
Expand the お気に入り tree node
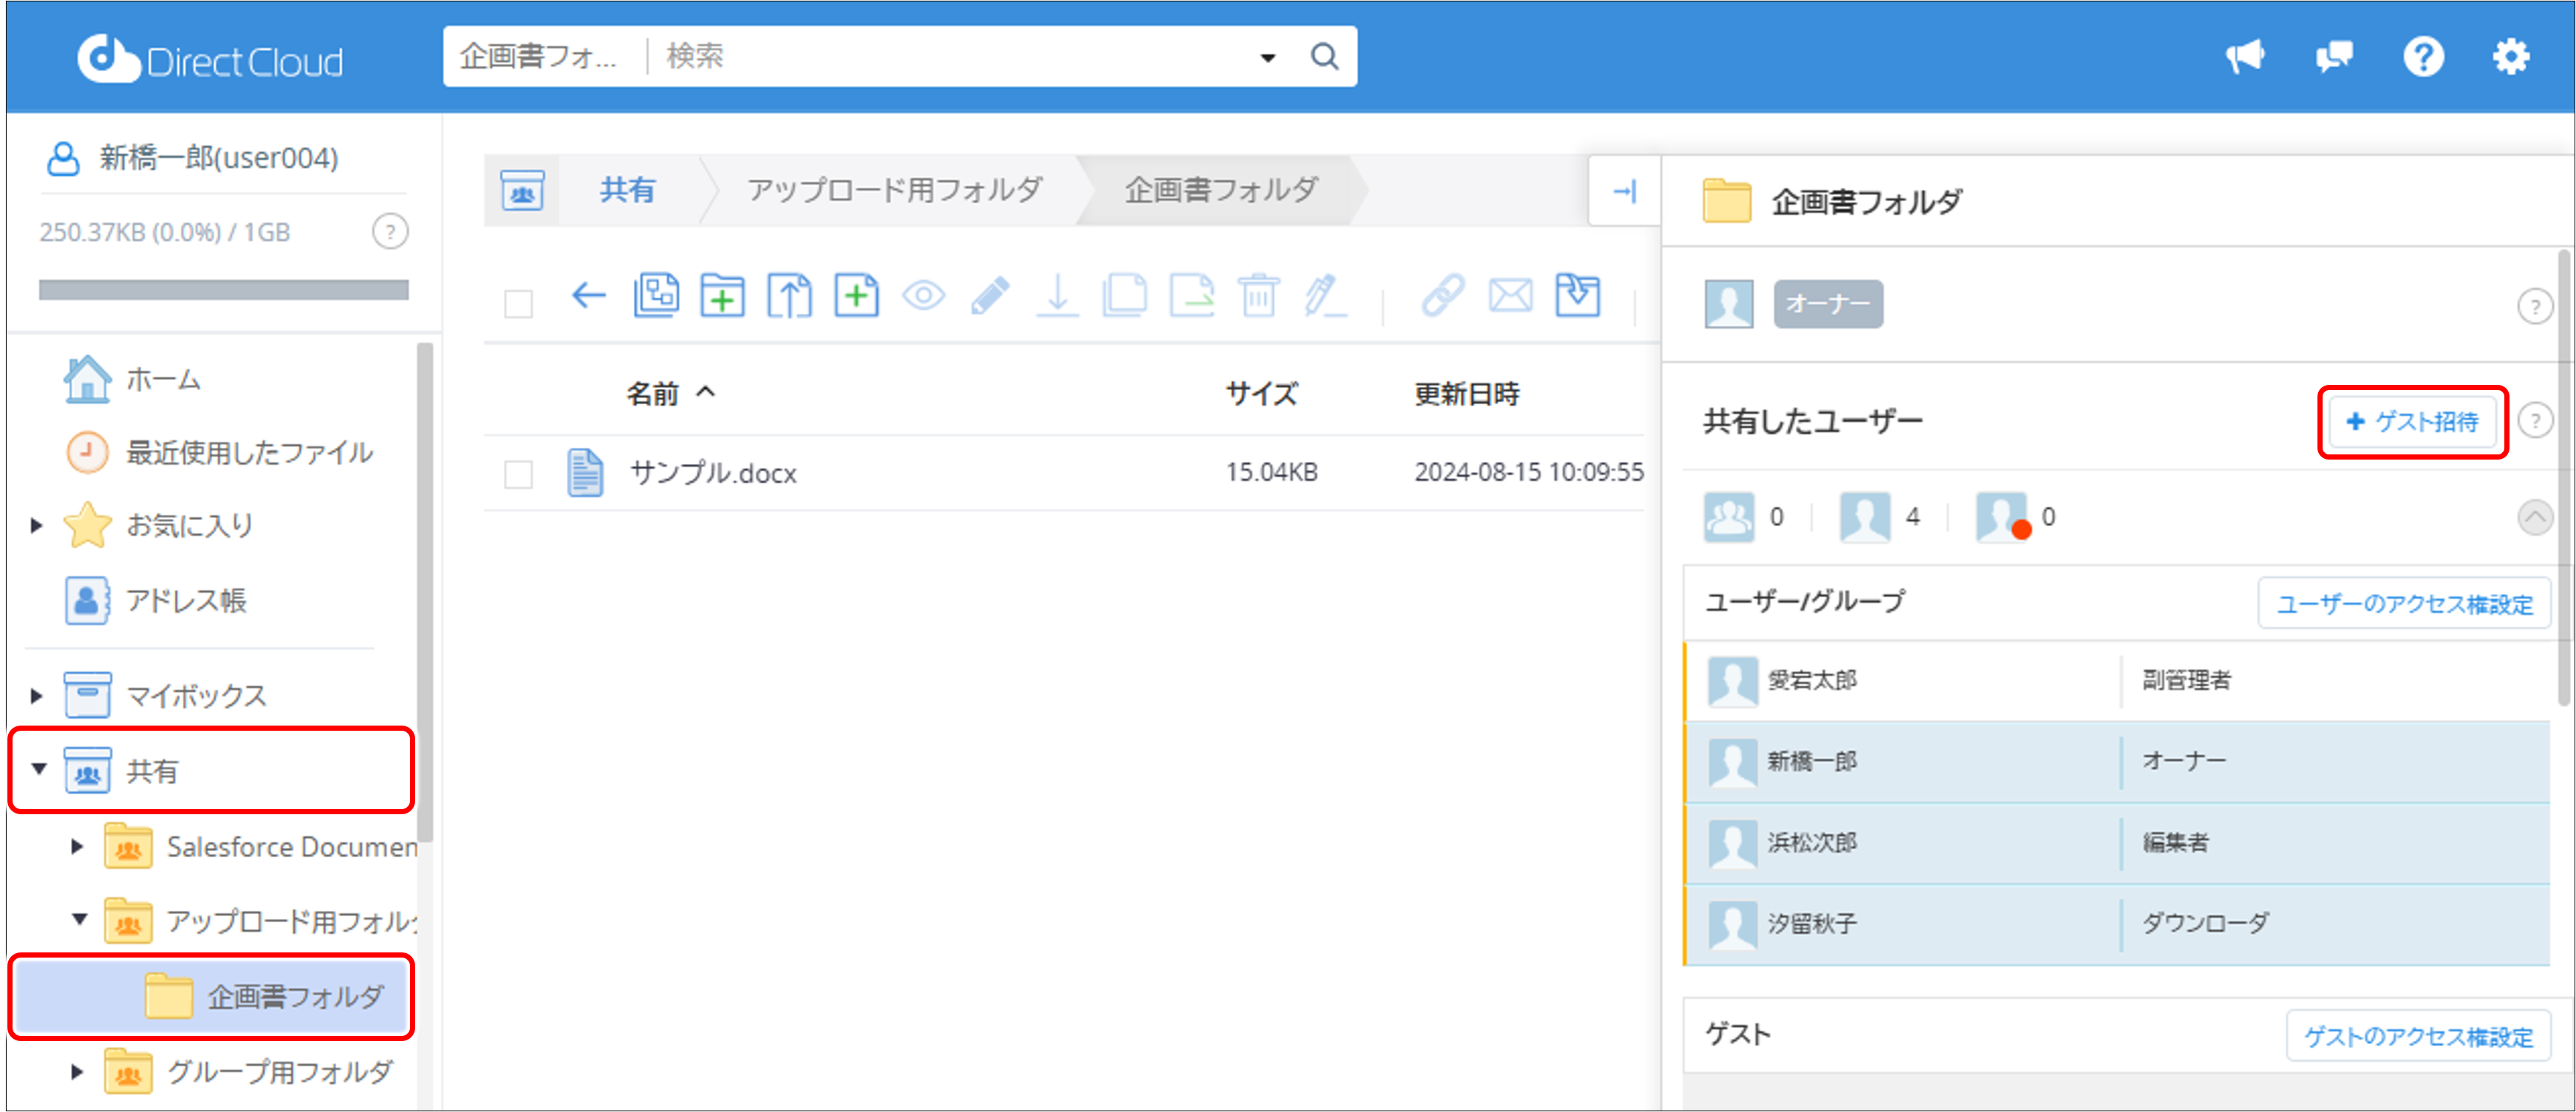pyautogui.click(x=37, y=525)
